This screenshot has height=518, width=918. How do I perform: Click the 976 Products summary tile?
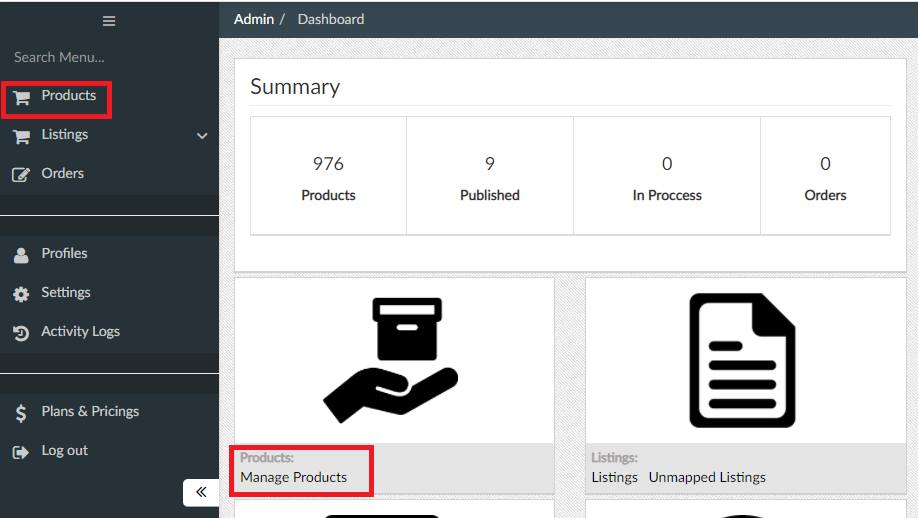pos(328,176)
